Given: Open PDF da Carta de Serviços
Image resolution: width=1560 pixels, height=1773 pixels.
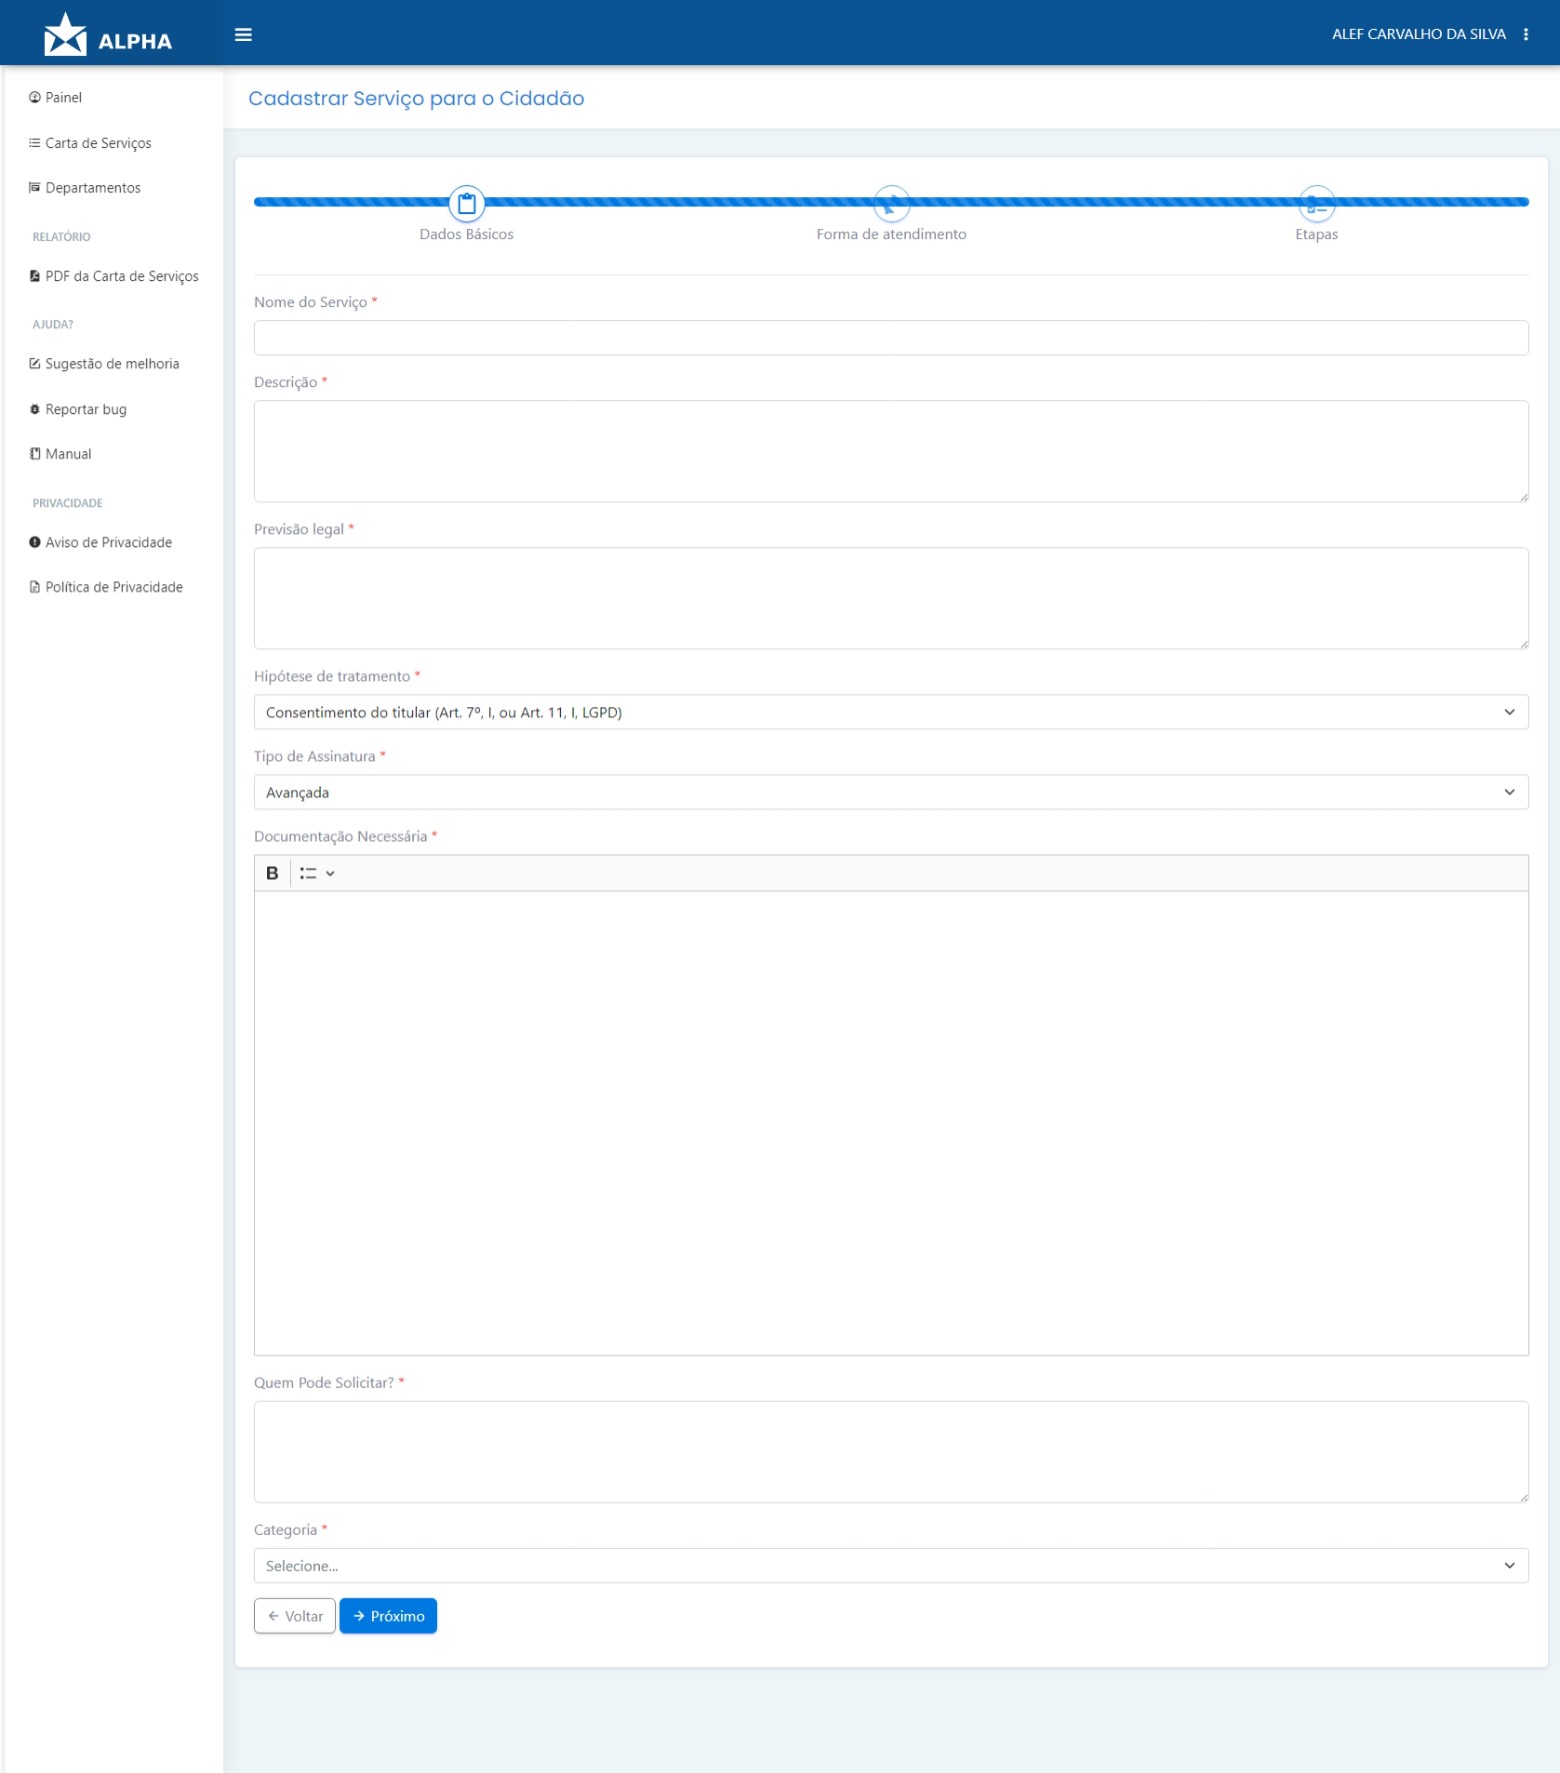Looking at the screenshot, I should pos(113,276).
